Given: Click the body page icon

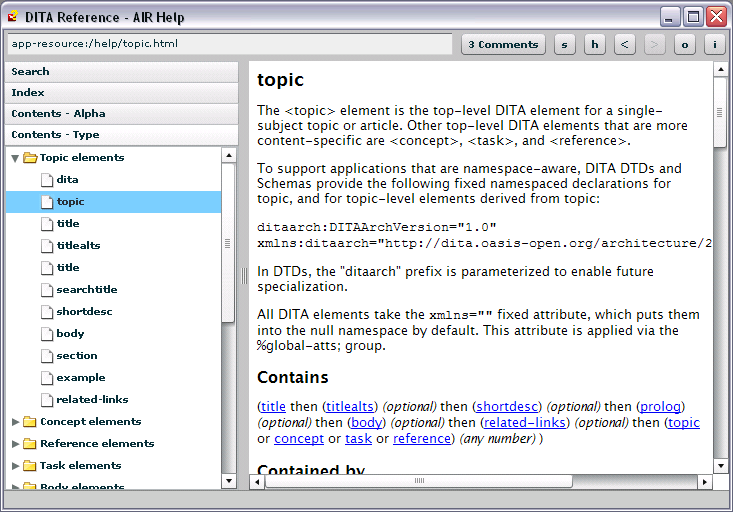Looking at the screenshot, I should coord(47,334).
